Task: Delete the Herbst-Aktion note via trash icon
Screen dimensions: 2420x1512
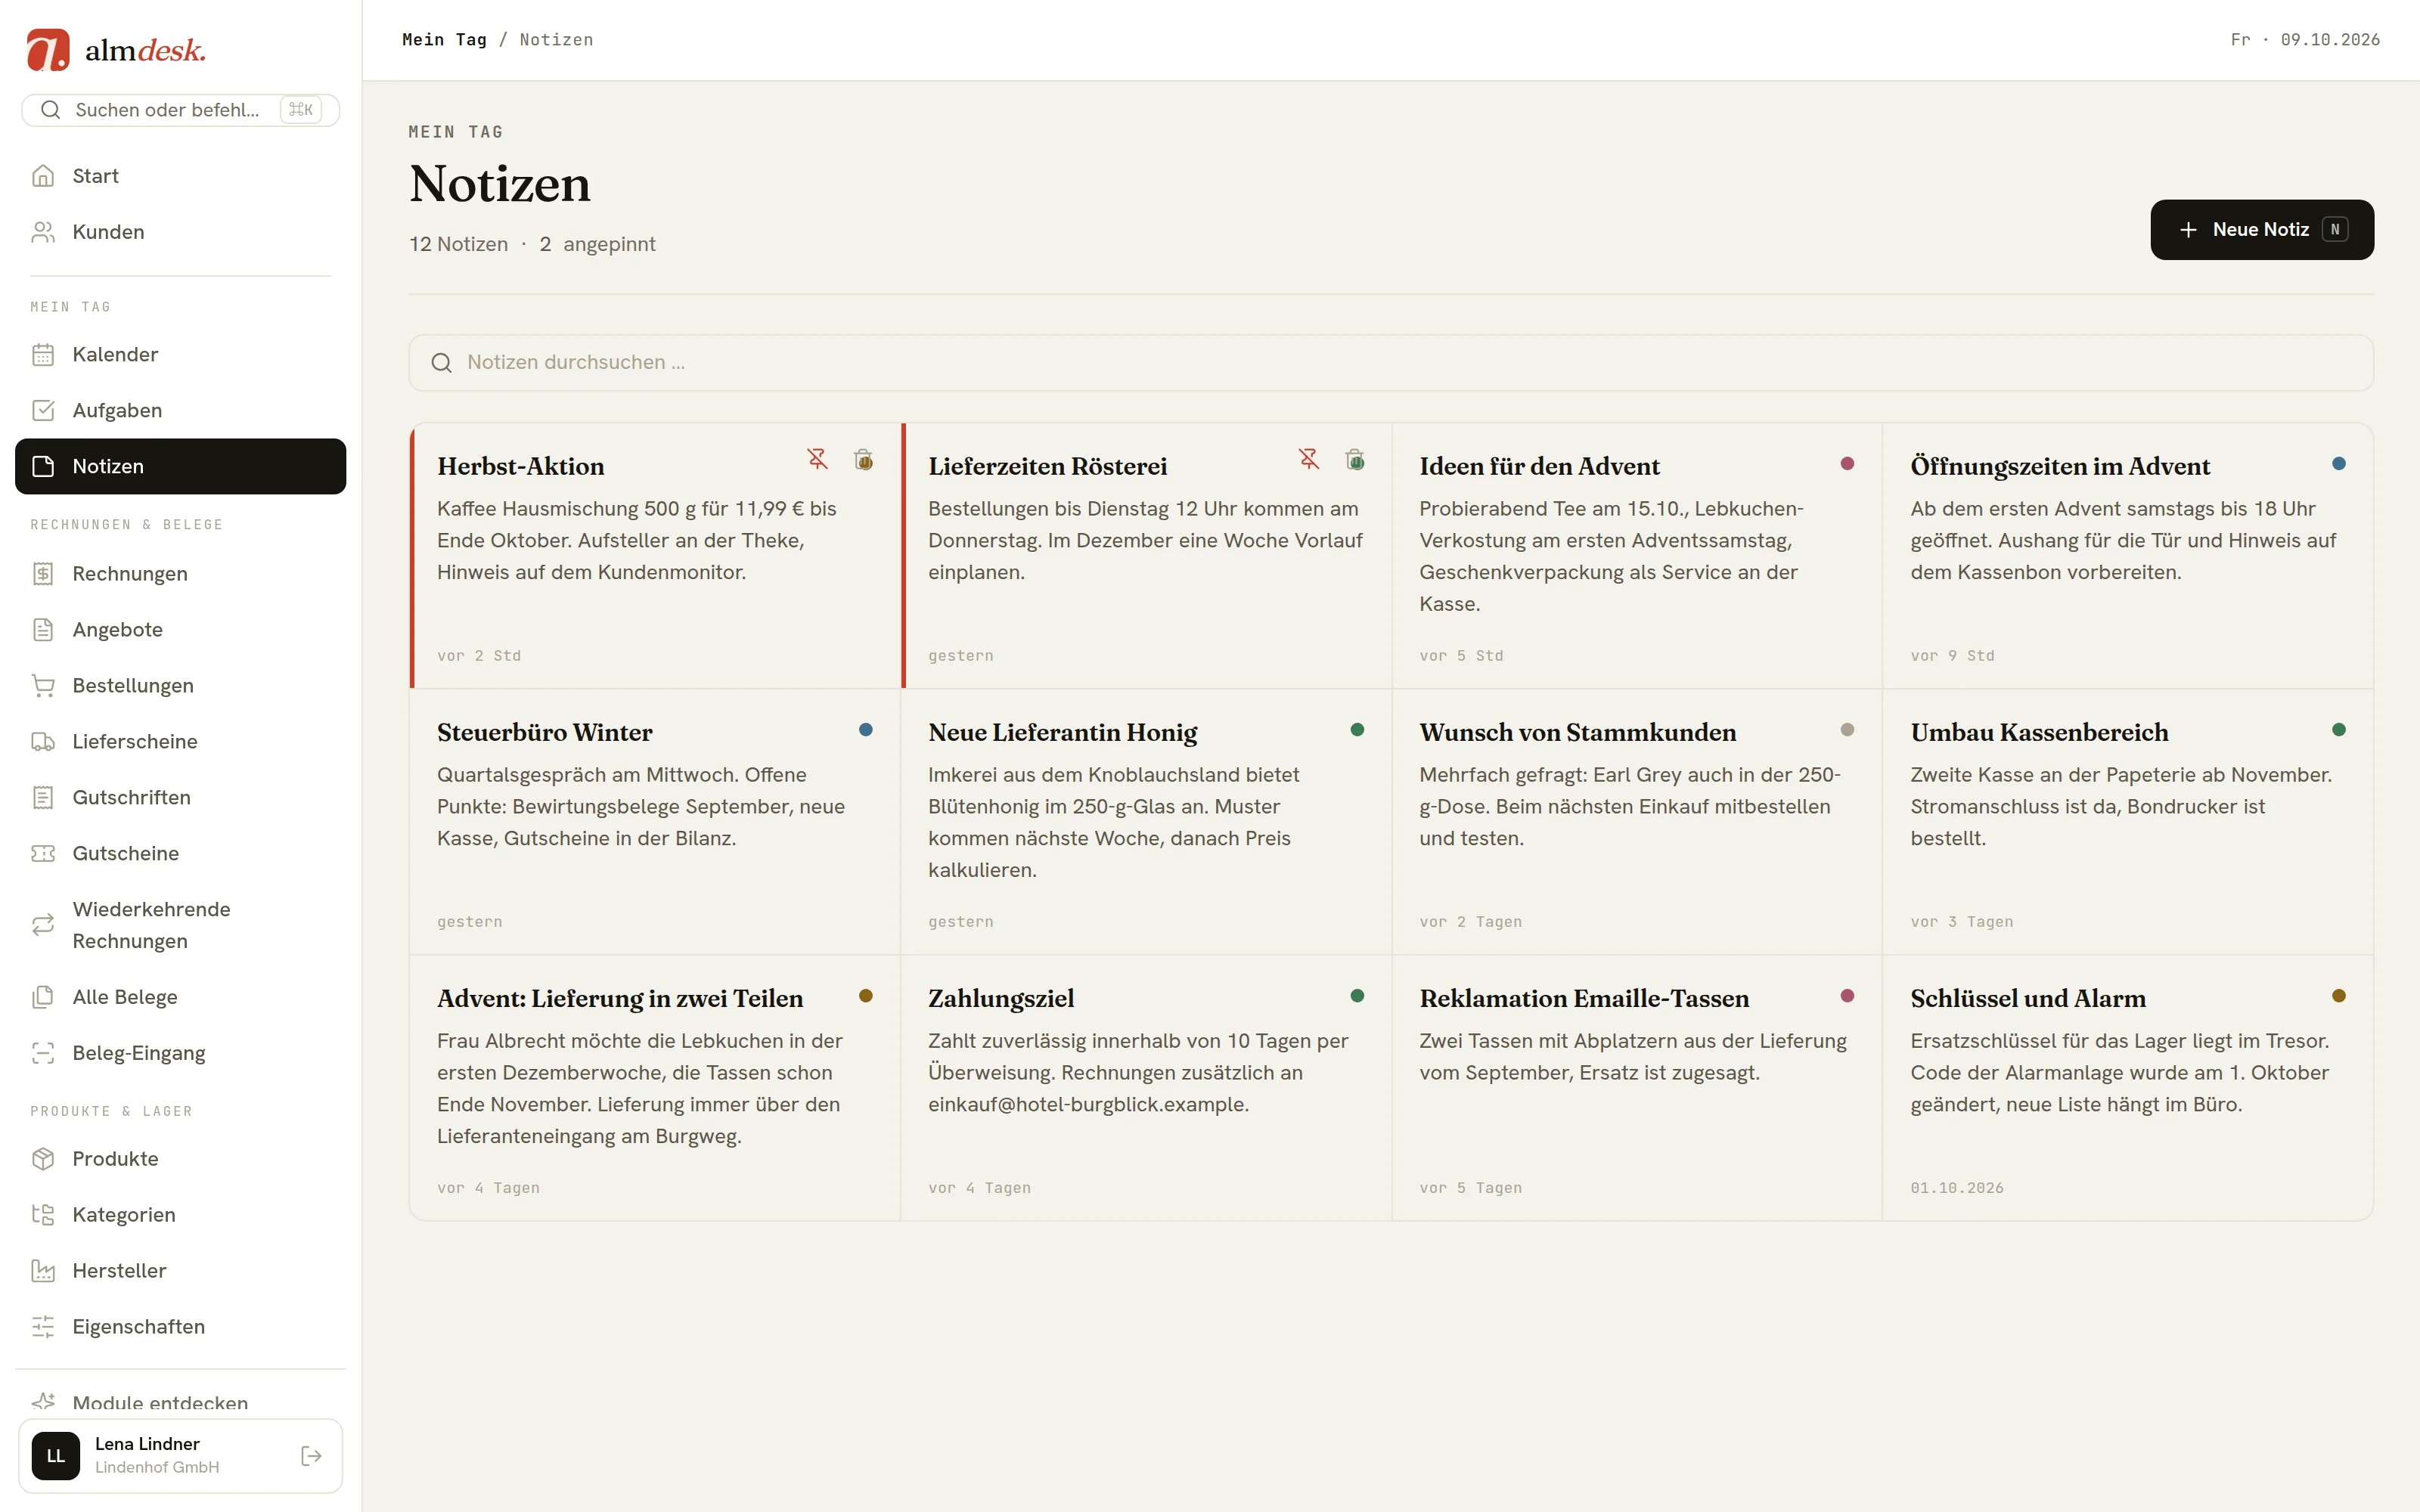Action: 863,459
